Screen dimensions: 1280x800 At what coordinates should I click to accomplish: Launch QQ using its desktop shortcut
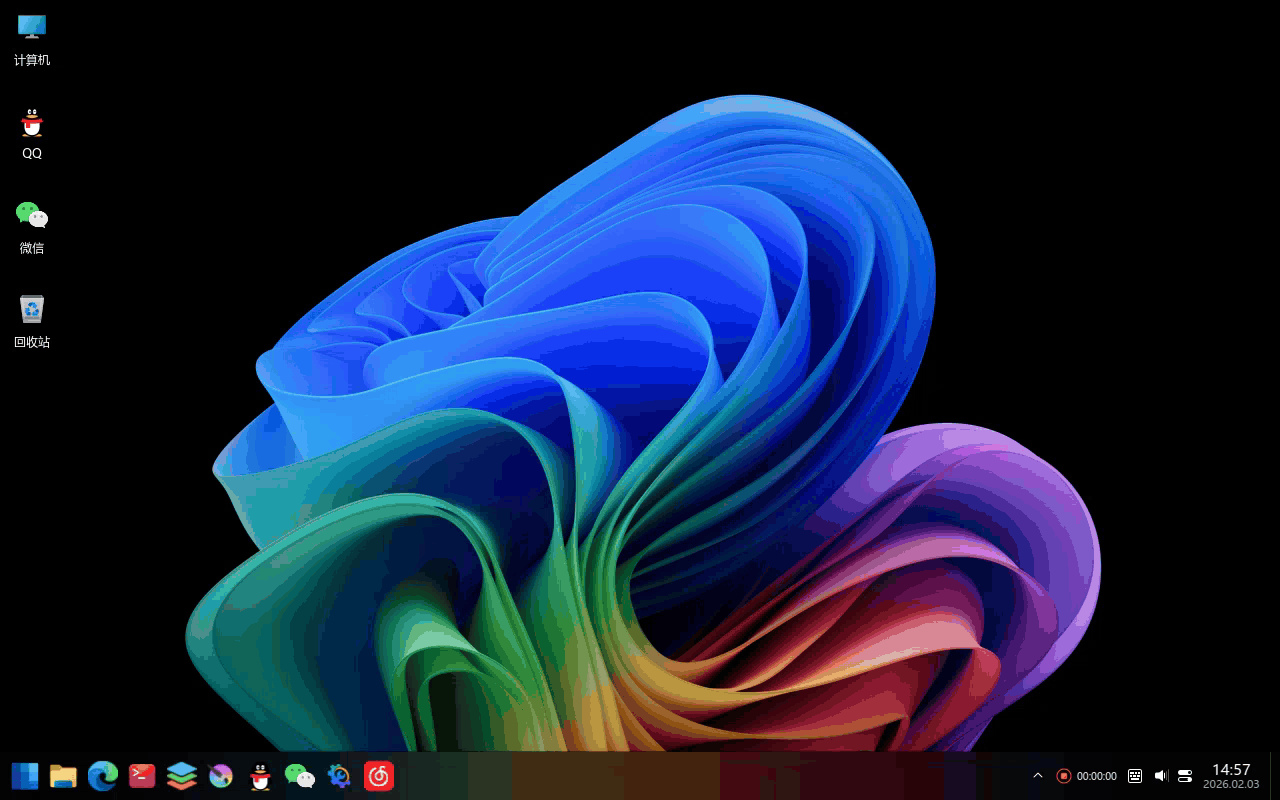(32, 130)
